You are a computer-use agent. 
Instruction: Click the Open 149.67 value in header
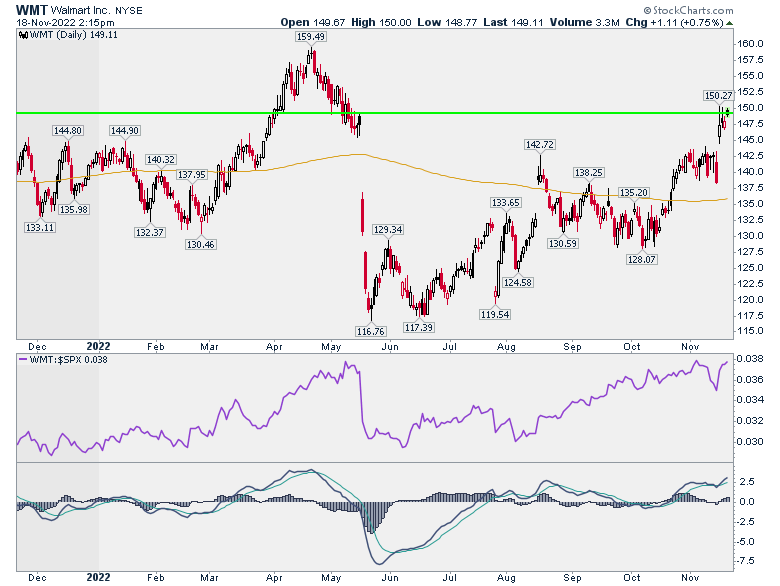pos(312,22)
